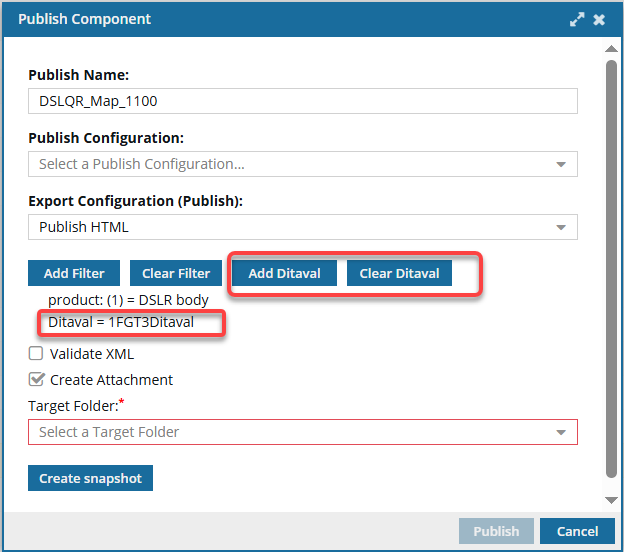Open the Target Folder dropdown
Screen dimensions: 625x552
303,432
